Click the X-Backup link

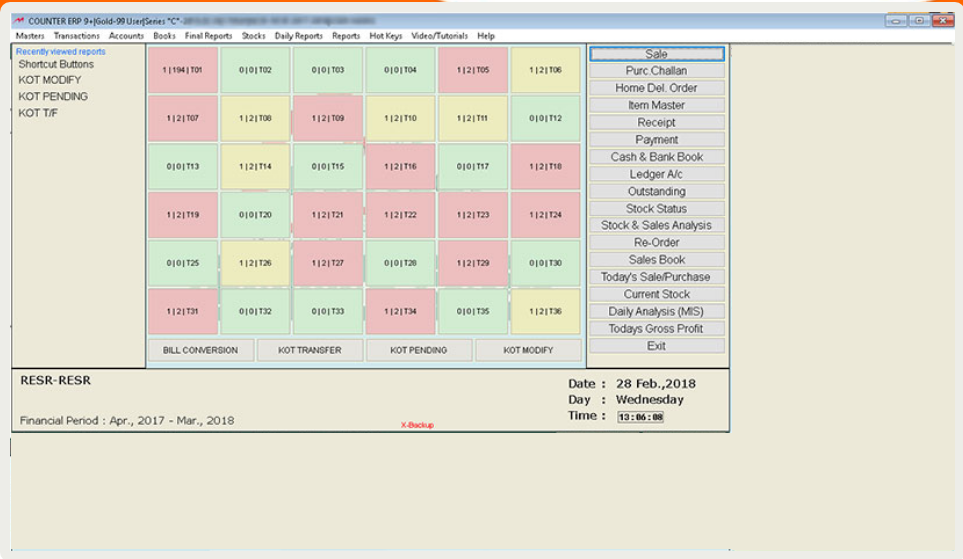coord(417,425)
